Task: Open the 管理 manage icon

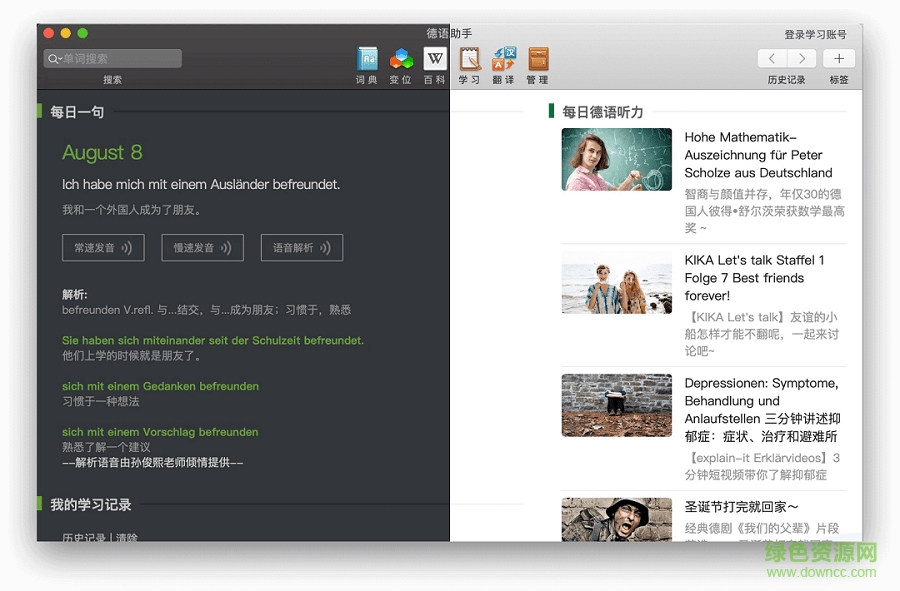Action: tap(538, 59)
